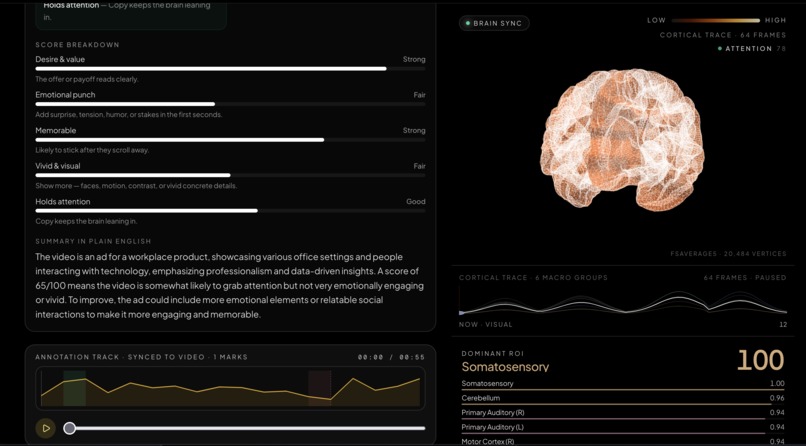Click the red highlighted annotation region
The image size is (806, 446).
click(x=319, y=388)
